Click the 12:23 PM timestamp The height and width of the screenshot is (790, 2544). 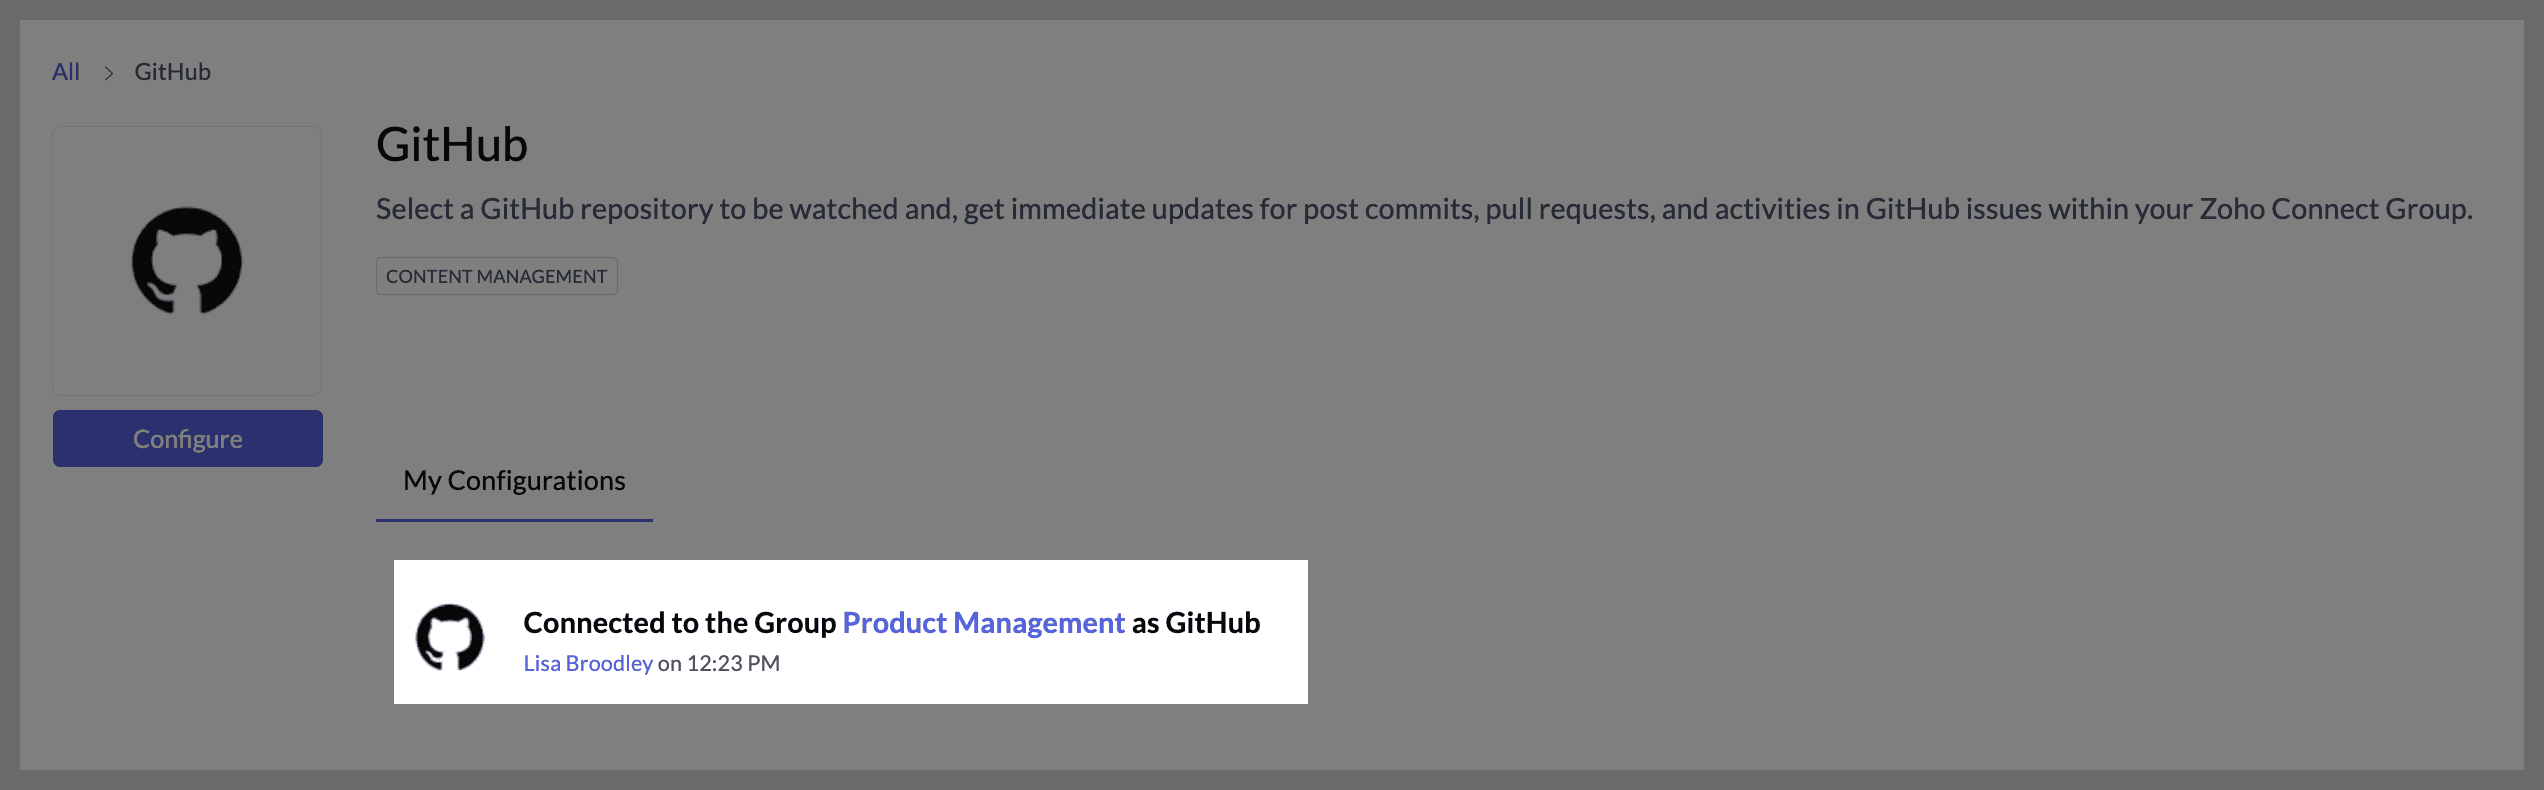coord(733,664)
